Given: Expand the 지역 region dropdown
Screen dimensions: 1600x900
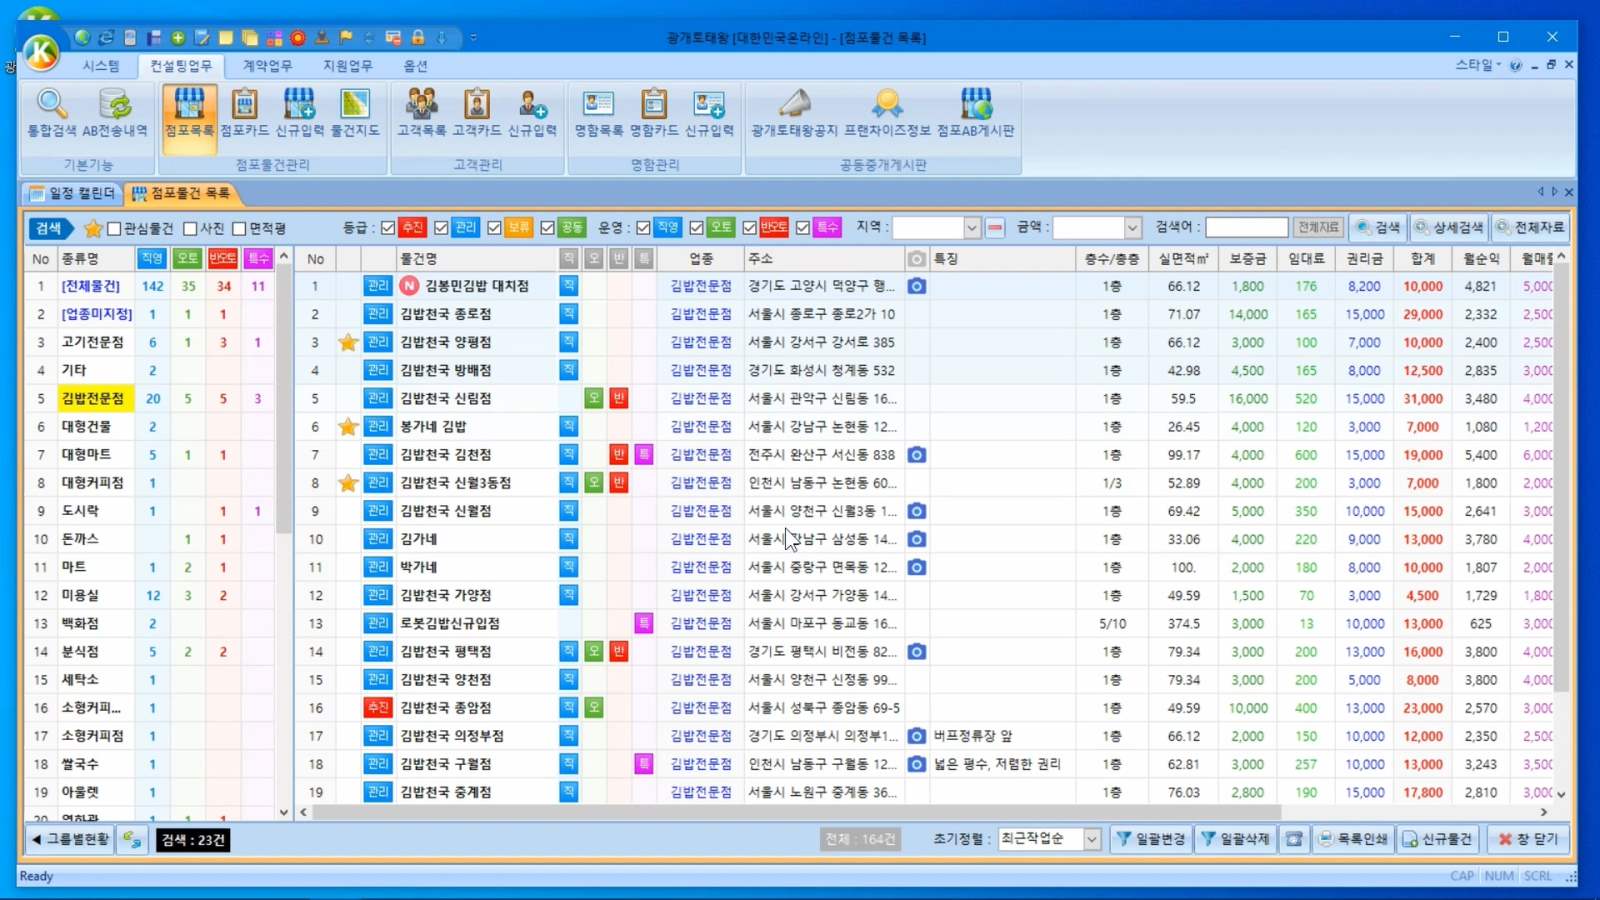Looking at the screenshot, I should 970,228.
